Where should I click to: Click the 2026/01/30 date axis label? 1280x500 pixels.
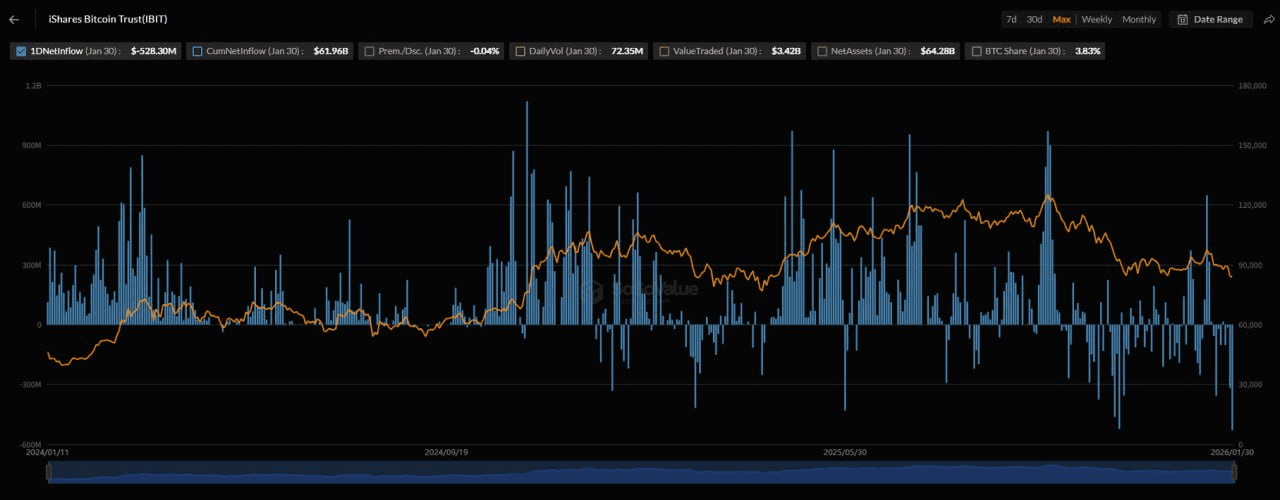click(1232, 452)
